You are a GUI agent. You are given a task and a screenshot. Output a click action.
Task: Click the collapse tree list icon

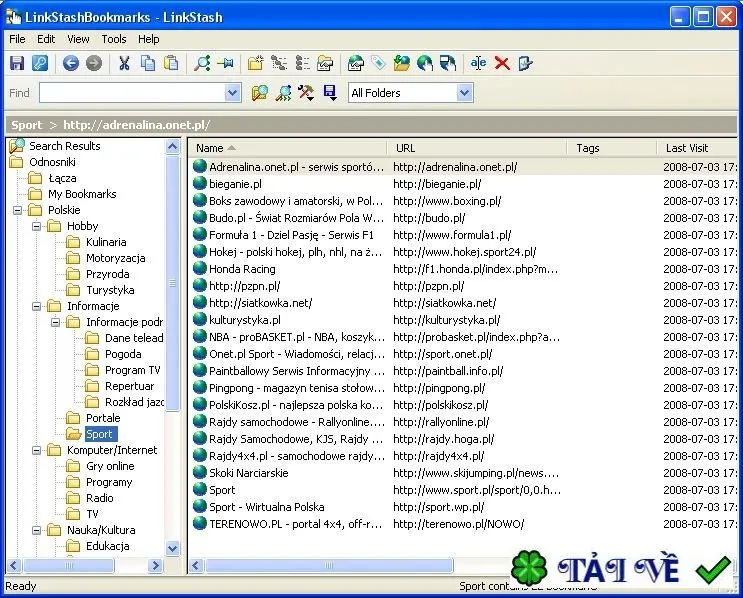tap(302, 63)
